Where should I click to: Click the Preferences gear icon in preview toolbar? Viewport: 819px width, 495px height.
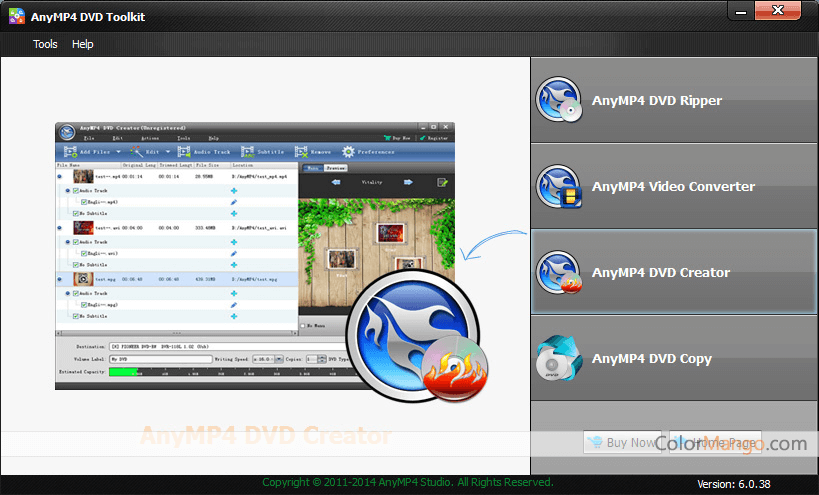tap(349, 152)
